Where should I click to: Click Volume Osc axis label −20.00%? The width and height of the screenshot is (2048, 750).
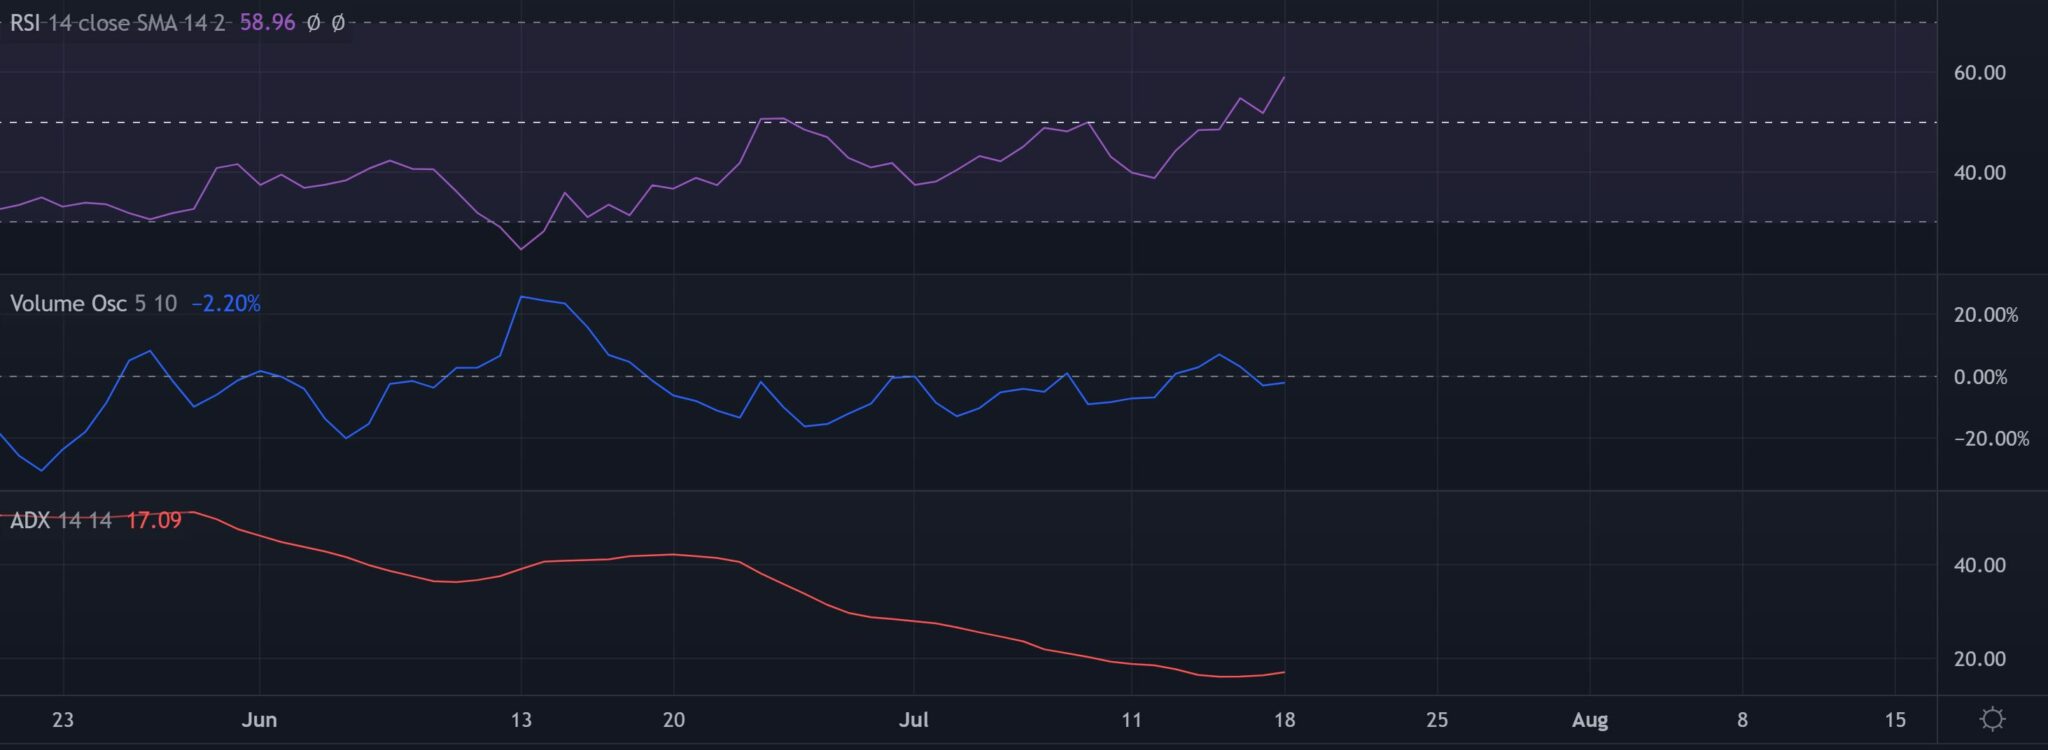click(x=1991, y=439)
